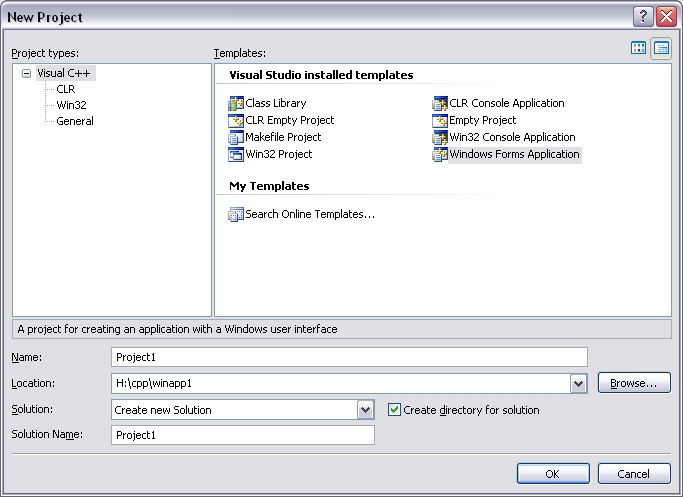Select the Class Library template icon
This screenshot has height=497, width=683.
(x=237, y=103)
